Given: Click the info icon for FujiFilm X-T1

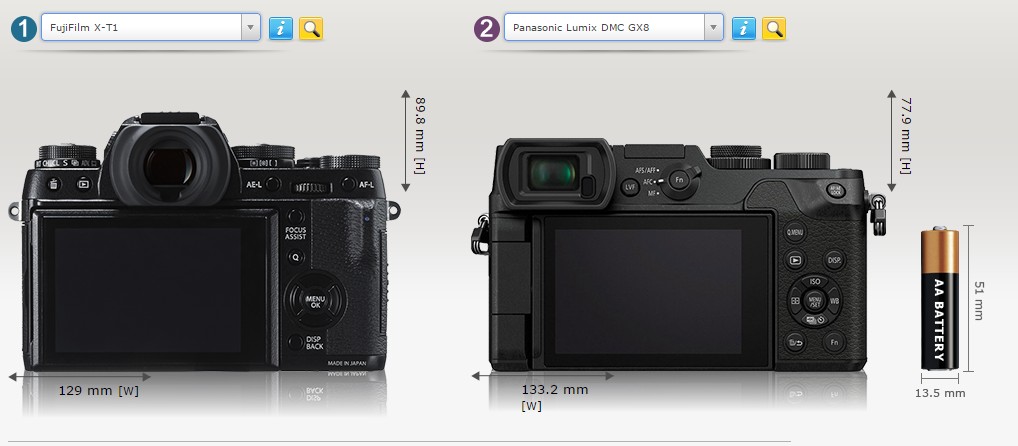Looking at the screenshot, I should click(281, 28).
